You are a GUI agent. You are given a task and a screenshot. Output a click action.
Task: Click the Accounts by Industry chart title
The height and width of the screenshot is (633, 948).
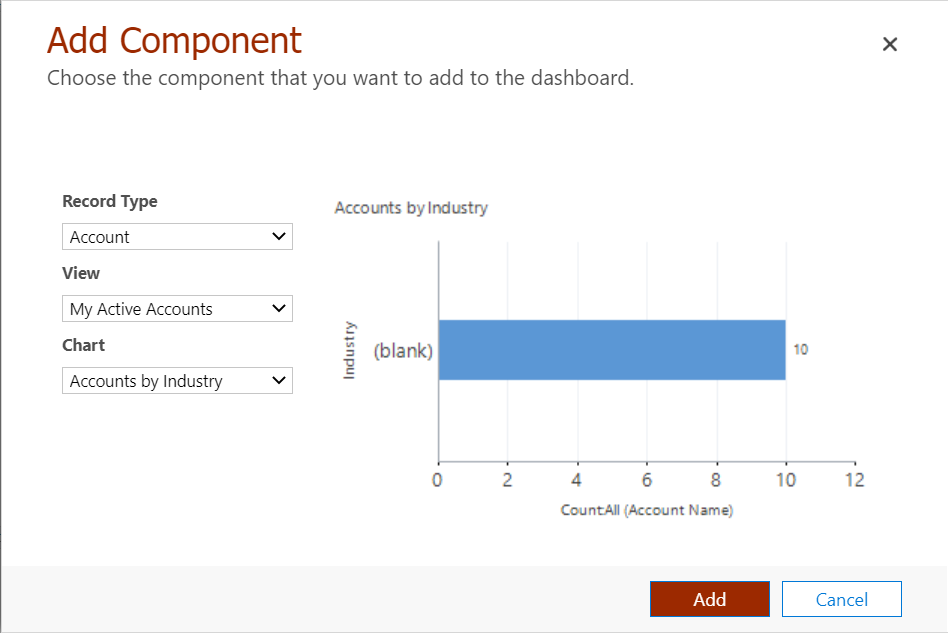410,208
